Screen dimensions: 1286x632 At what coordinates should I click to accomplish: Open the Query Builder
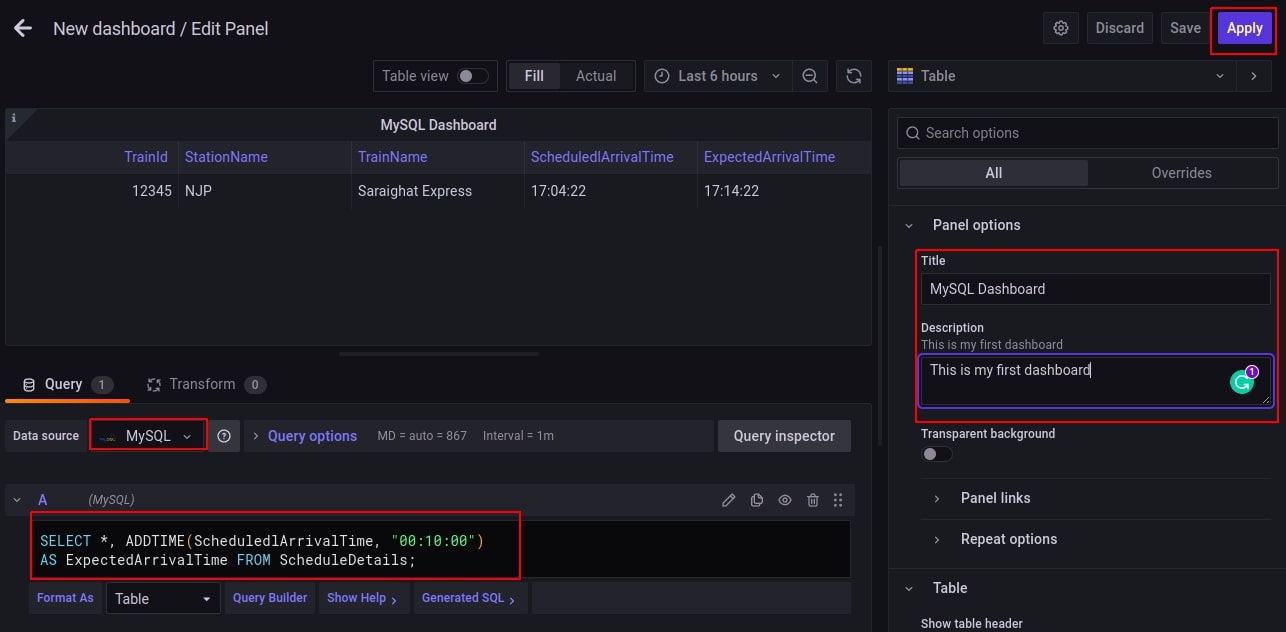click(x=270, y=598)
